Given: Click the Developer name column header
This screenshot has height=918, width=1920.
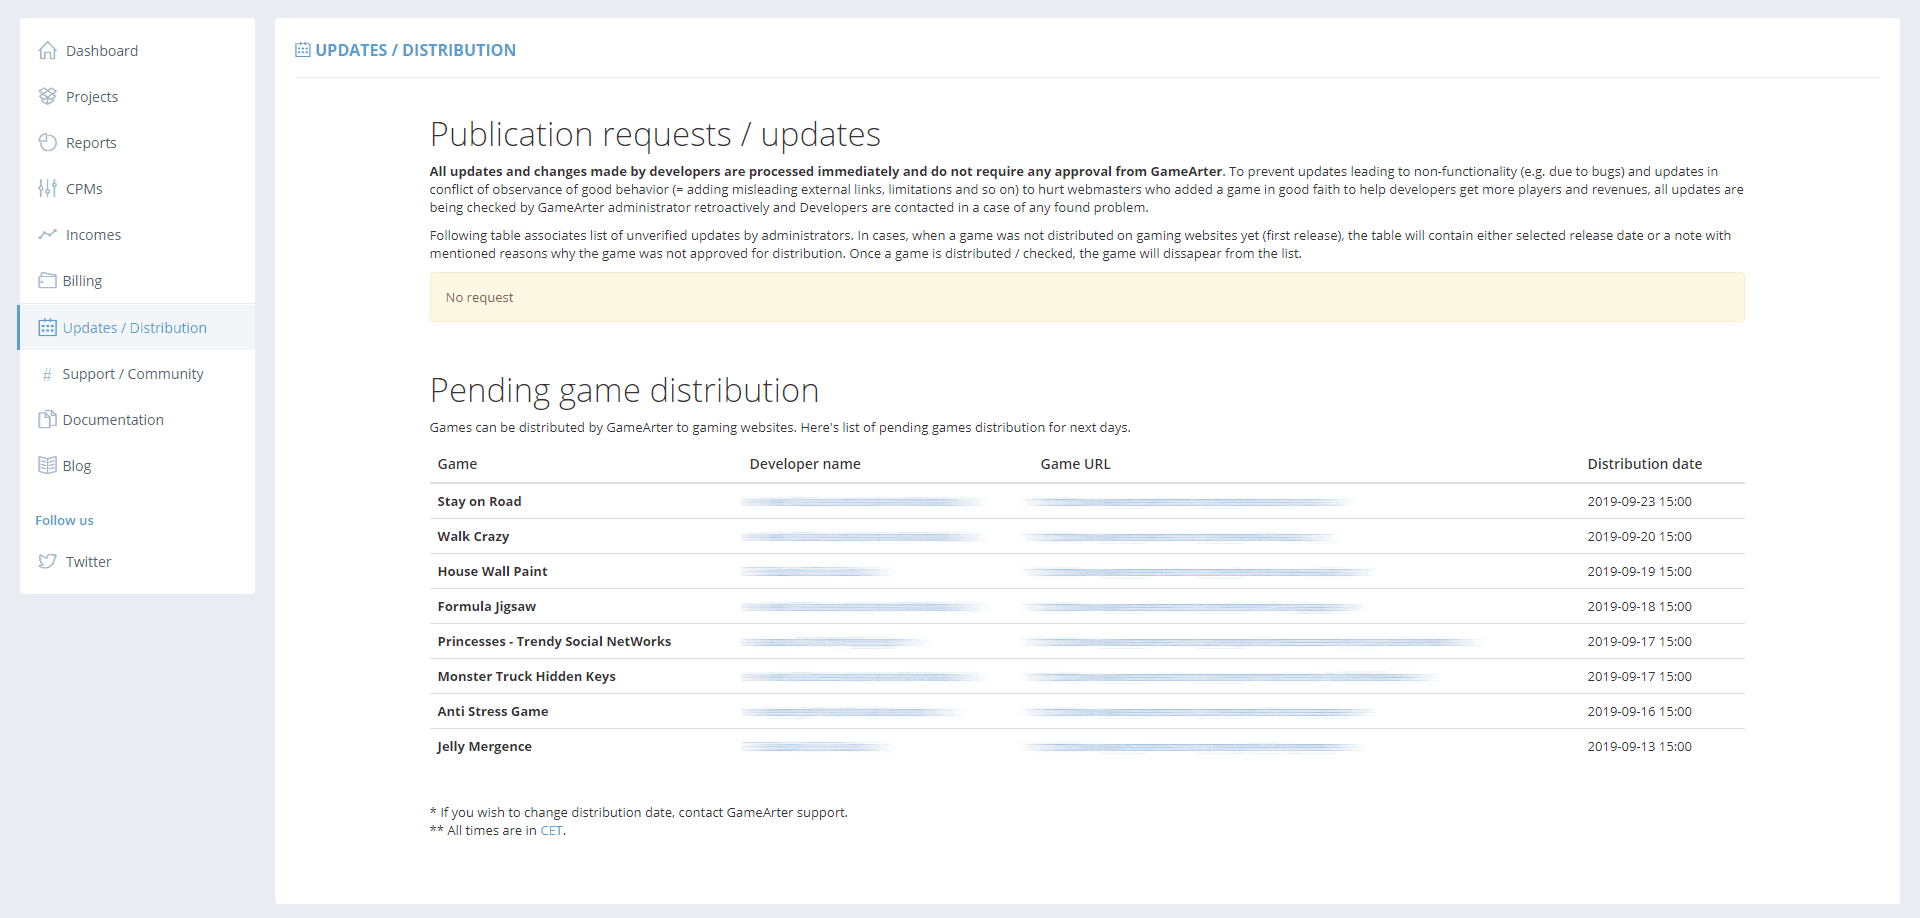Looking at the screenshot, I should [x=805, y=463].
